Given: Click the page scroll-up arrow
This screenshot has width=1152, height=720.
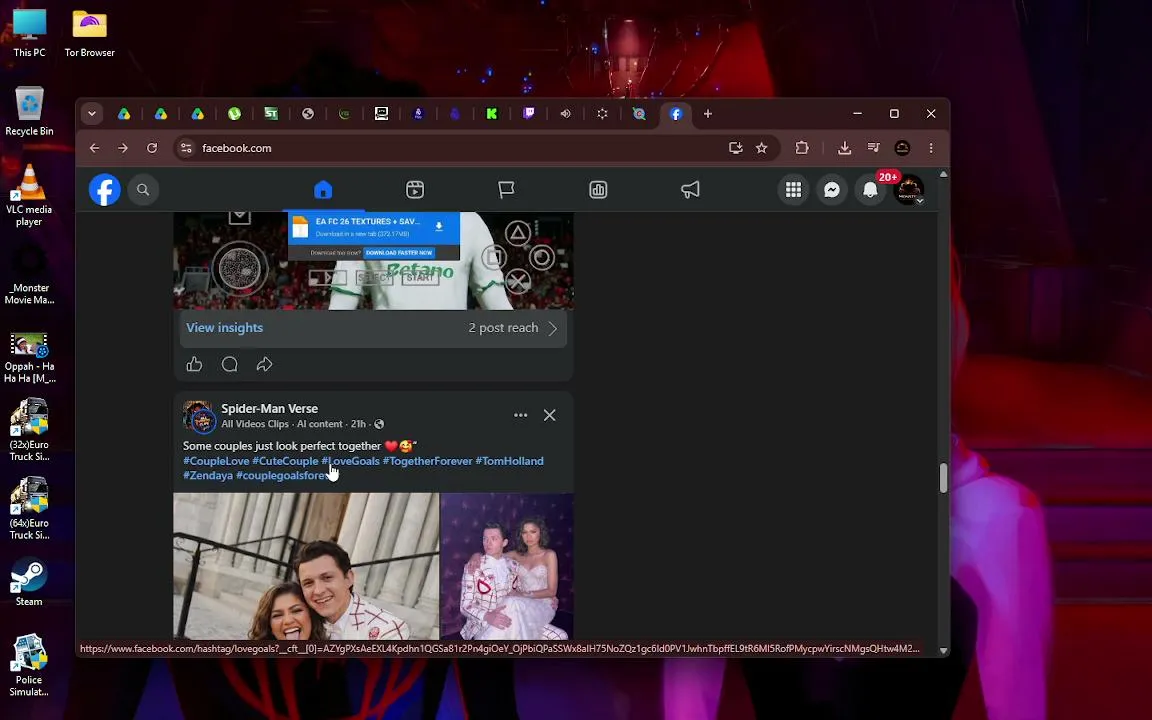Looking at the screenshot, I should 943,174.
